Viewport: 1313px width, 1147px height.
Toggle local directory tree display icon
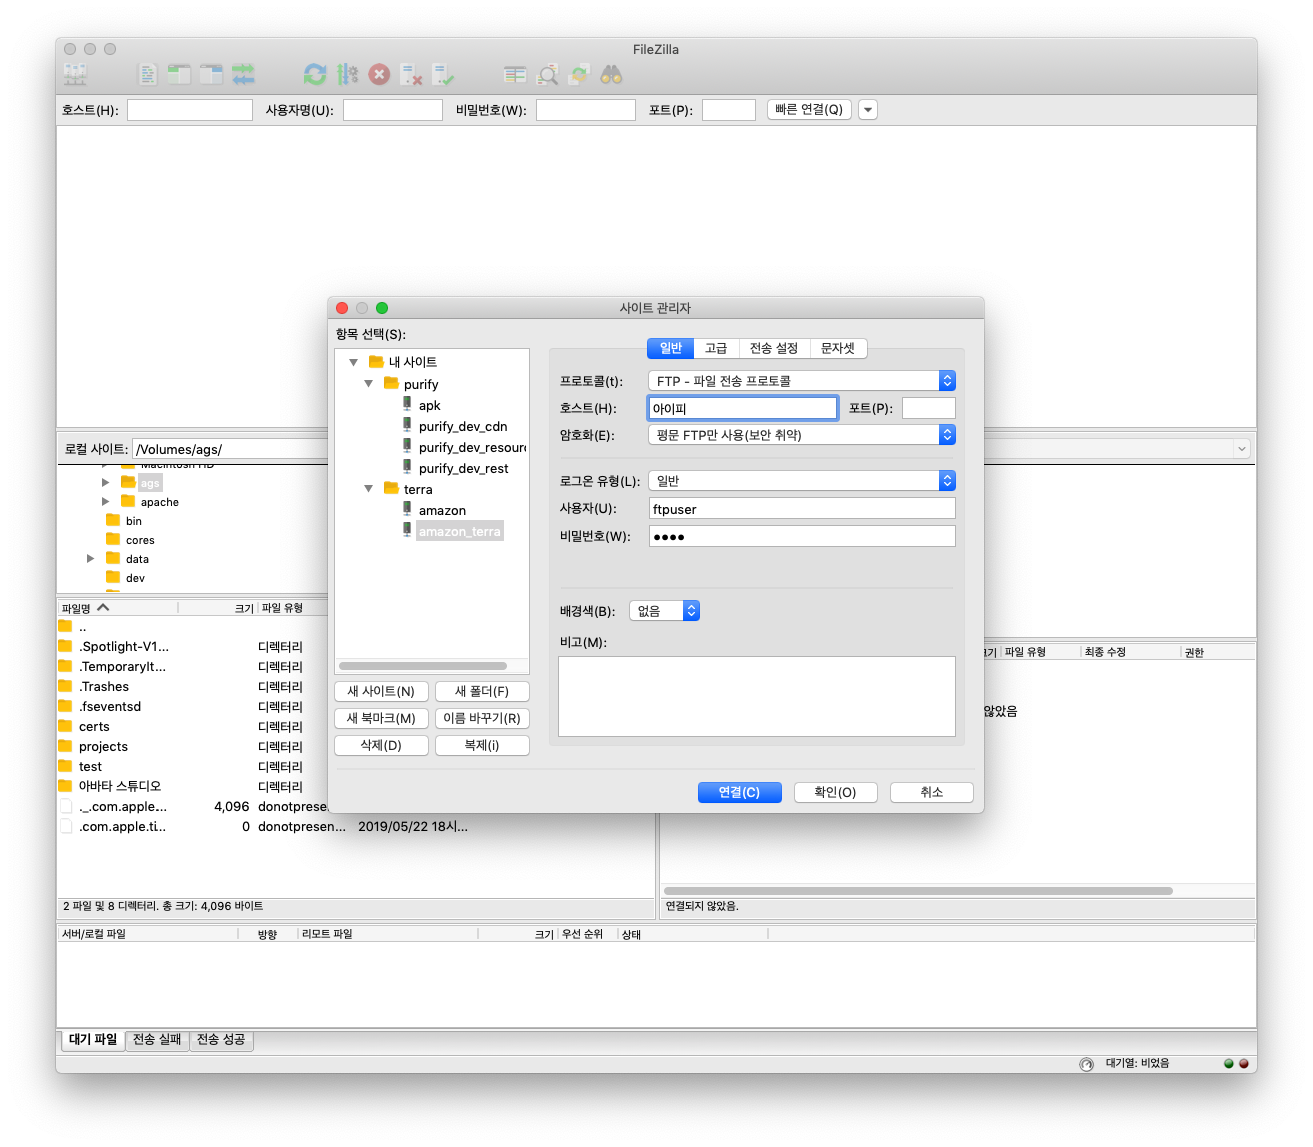pos(179,74)
